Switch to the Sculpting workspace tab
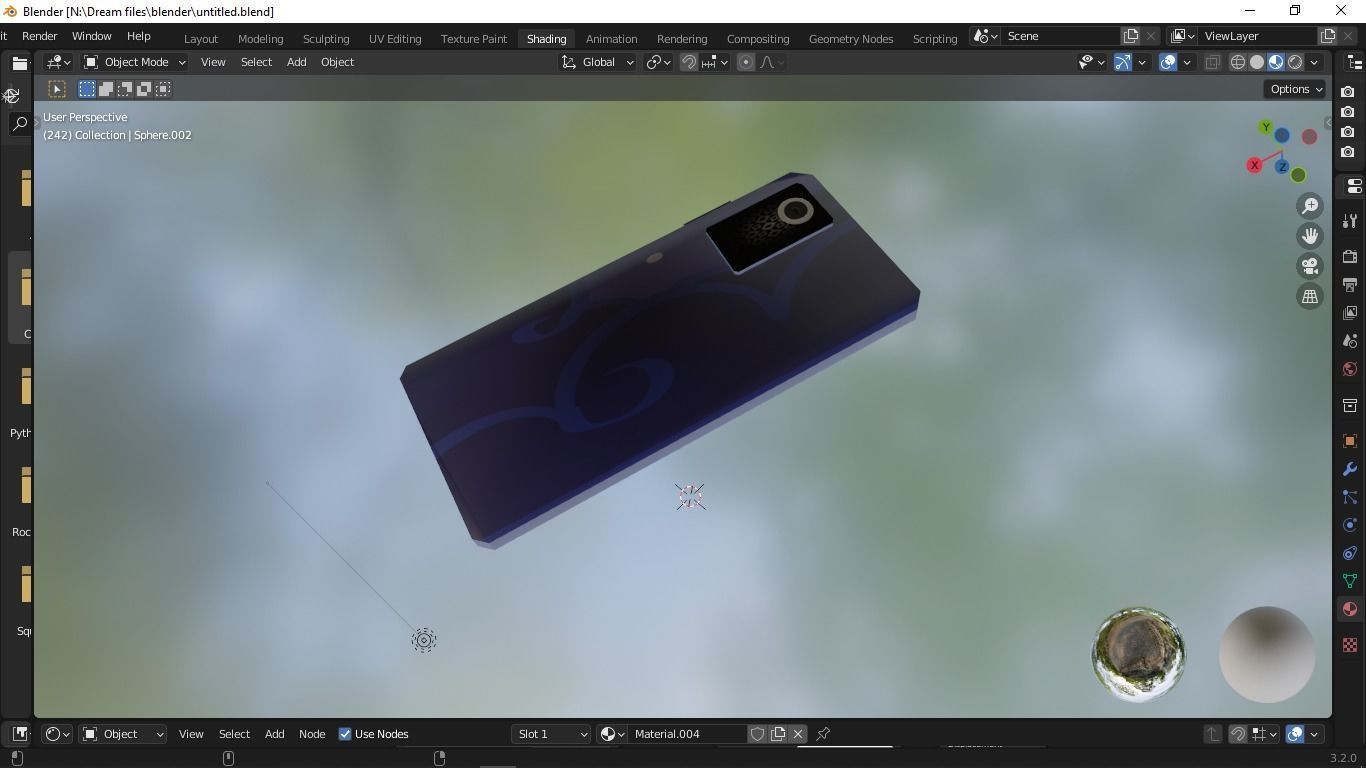The width and height of the screenshot is (1366, 768). pos(326,38)
